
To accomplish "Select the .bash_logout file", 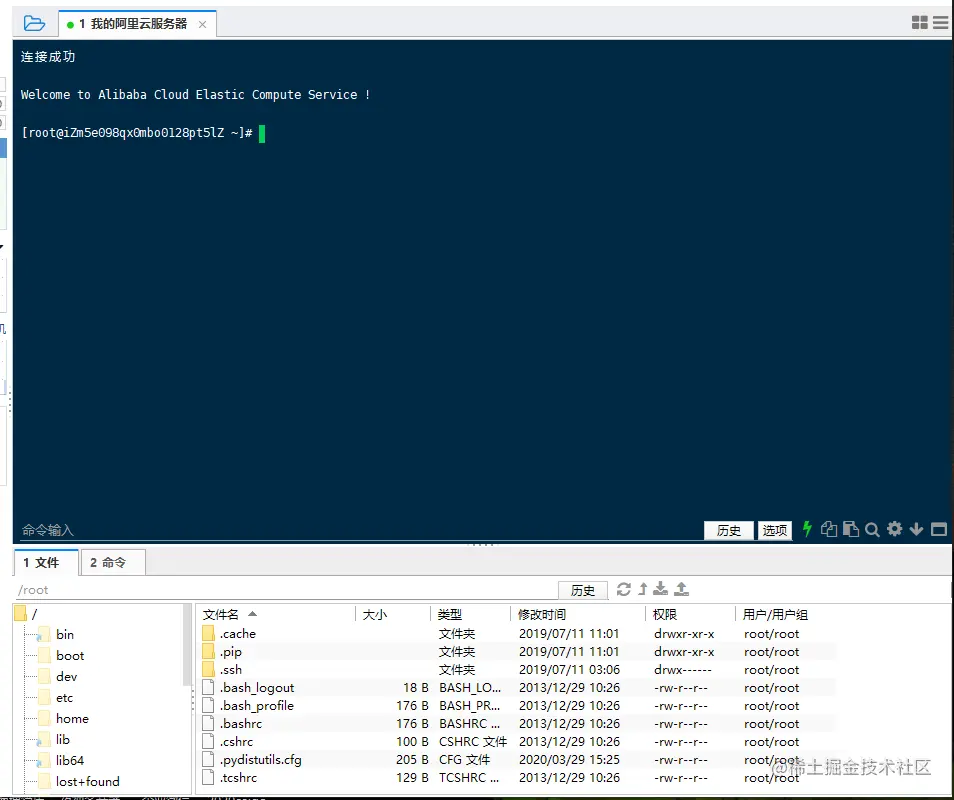I will [517, 687].
